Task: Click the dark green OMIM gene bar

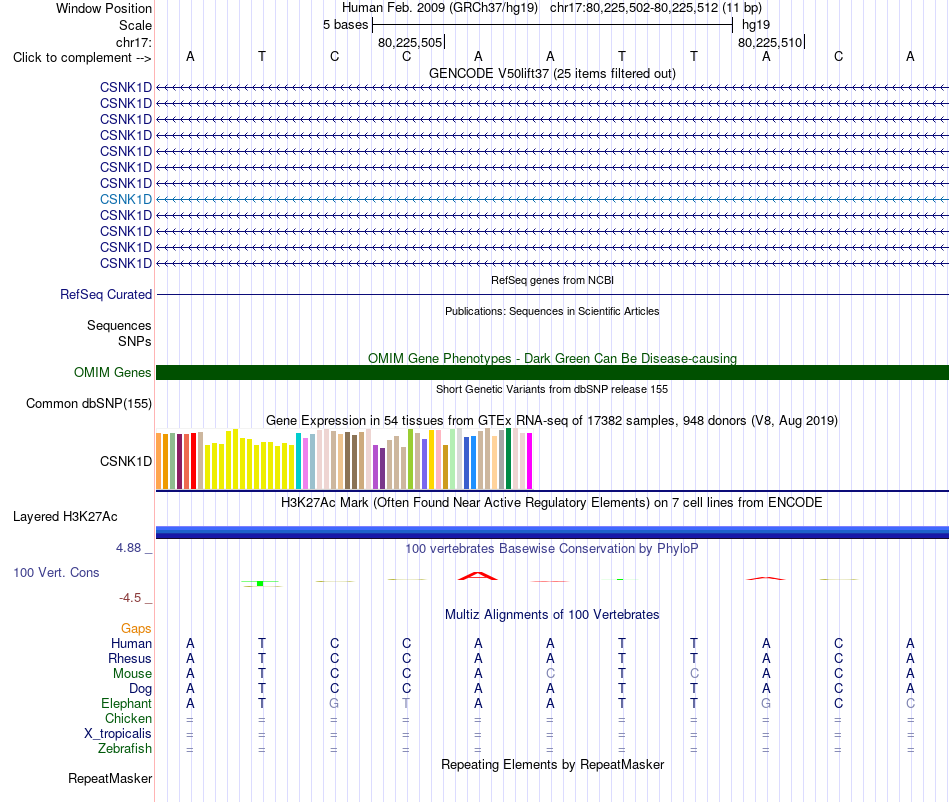Action: [x=552, y=373]
